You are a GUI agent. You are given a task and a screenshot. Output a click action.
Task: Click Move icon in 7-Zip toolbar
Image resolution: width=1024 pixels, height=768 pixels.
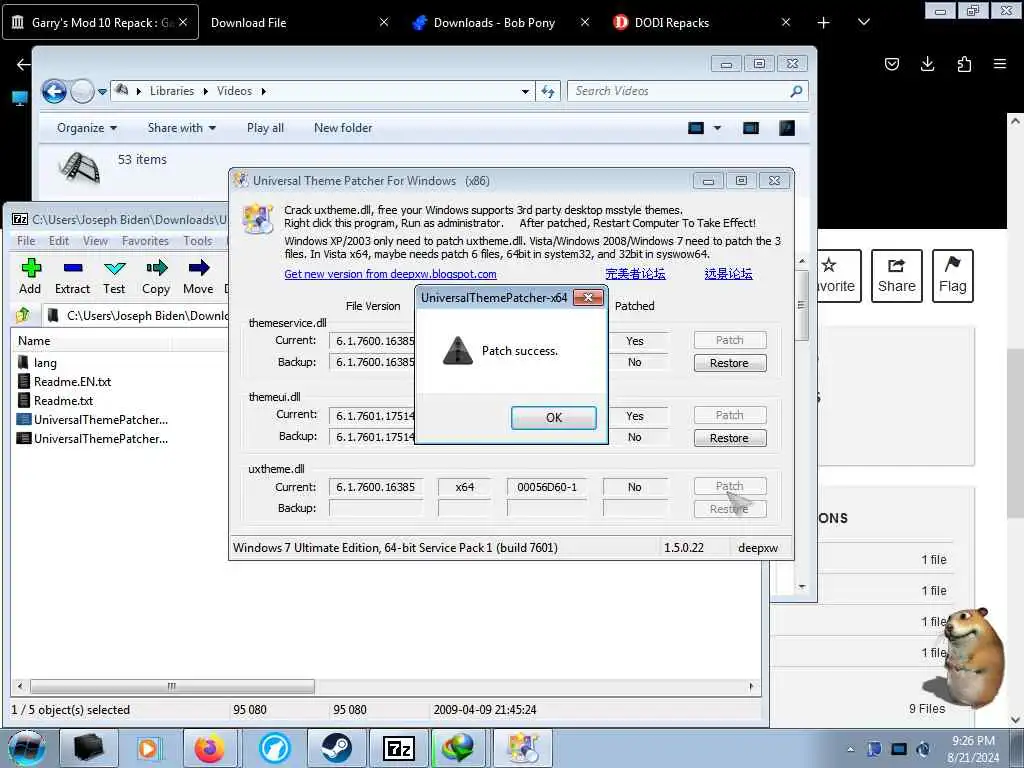[199, 276]
